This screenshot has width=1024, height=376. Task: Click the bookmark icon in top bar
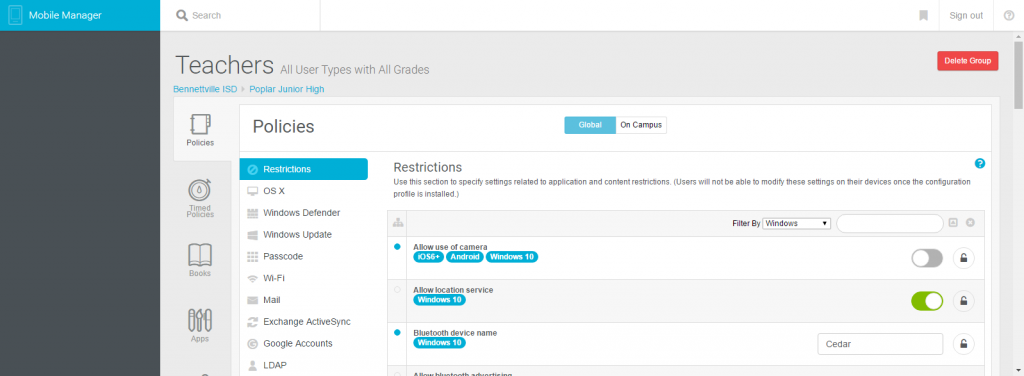tap(923, 15)
